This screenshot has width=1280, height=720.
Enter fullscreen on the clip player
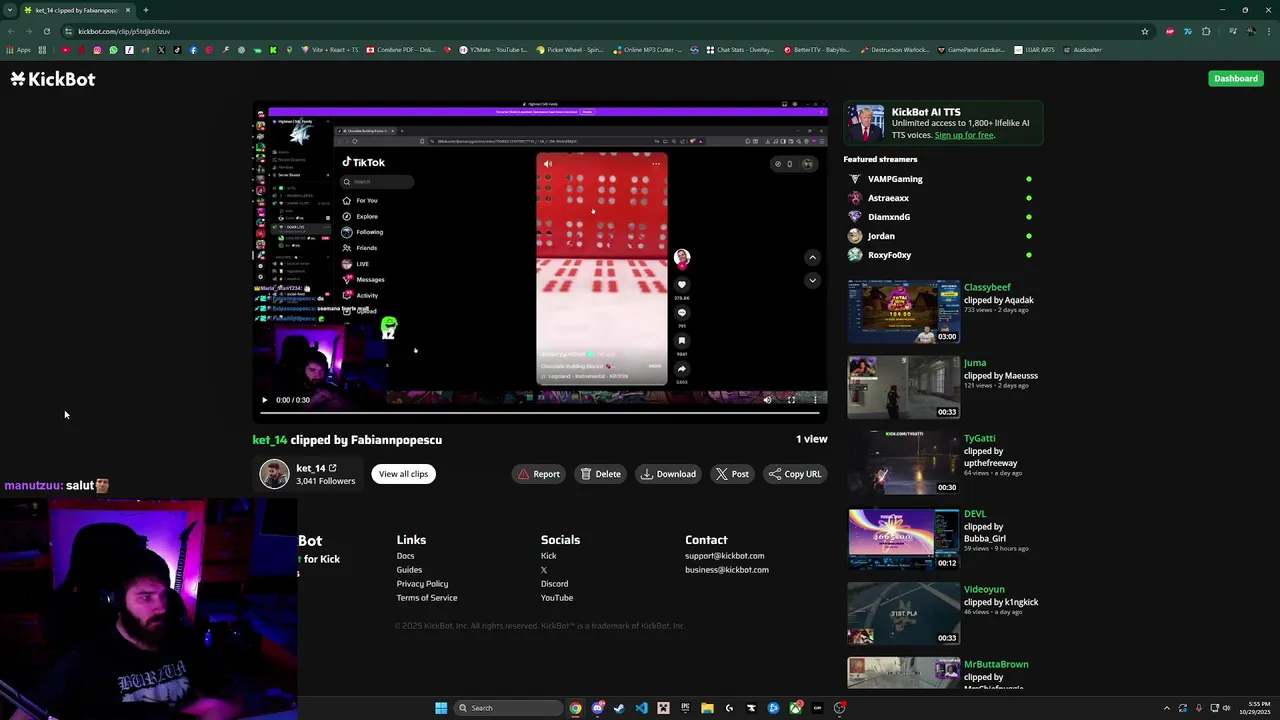tap(791, 400)
